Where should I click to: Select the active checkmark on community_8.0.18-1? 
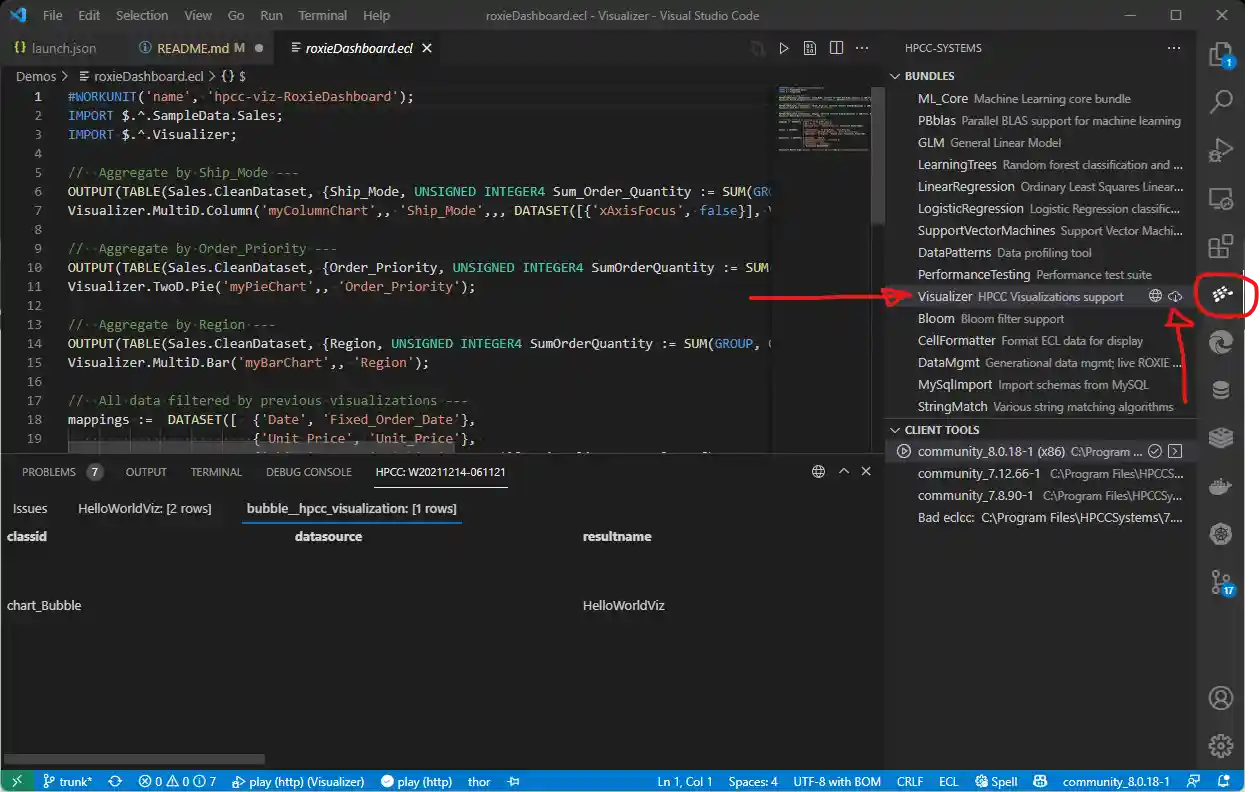pos(1154,452)
